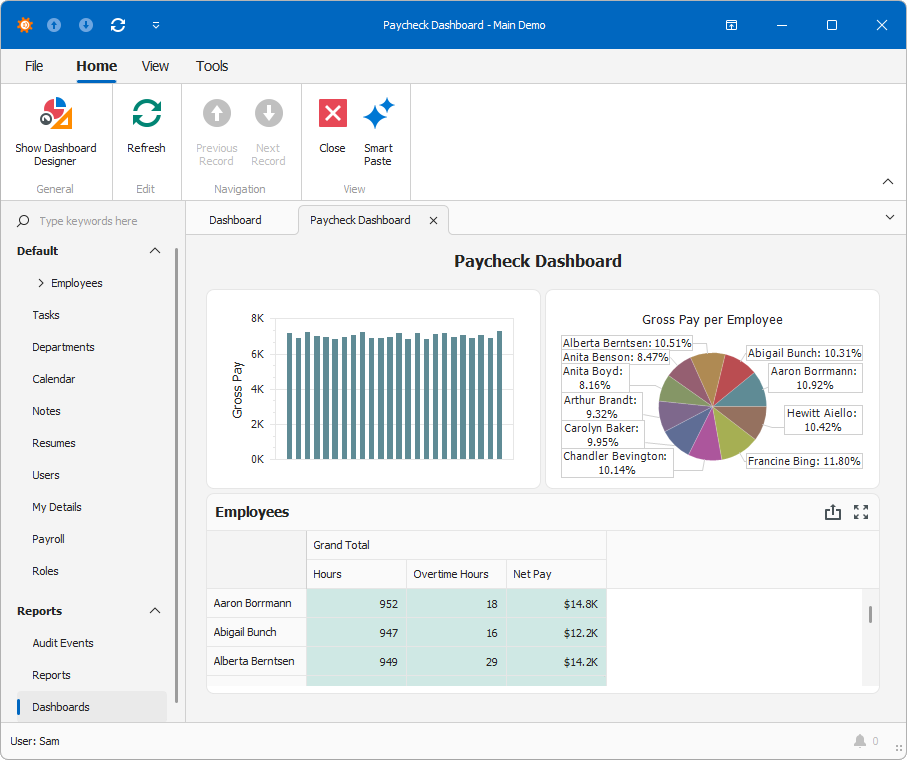Select the Alberta Berntsen row header

(256, 661)
